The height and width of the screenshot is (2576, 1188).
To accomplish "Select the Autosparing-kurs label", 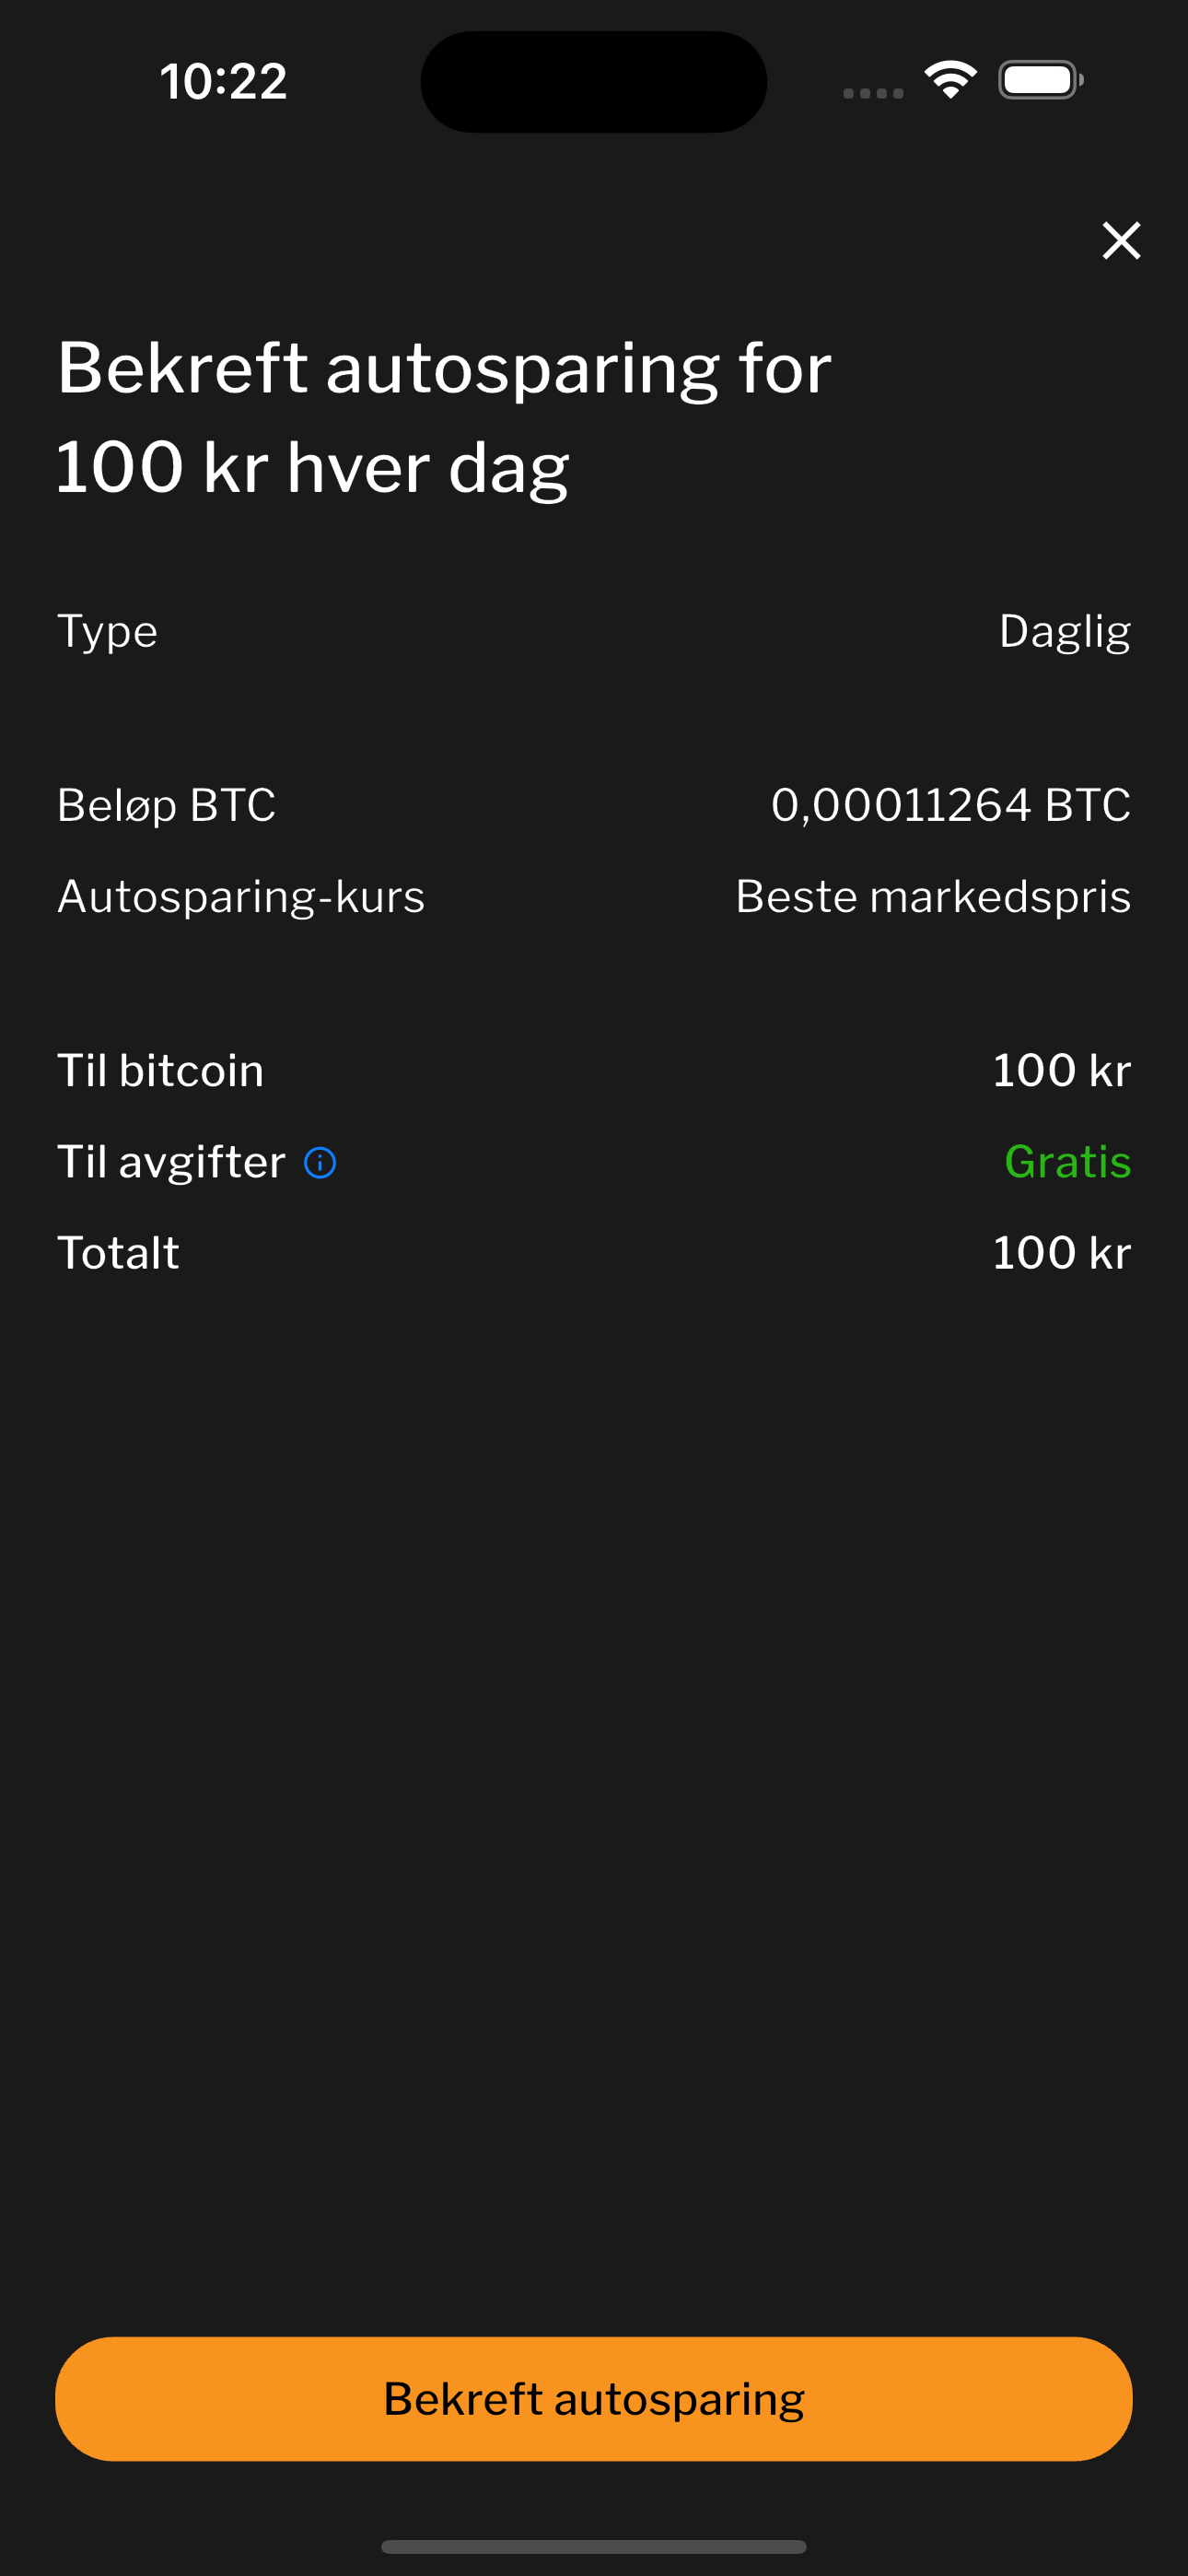I will click(241, 896).
